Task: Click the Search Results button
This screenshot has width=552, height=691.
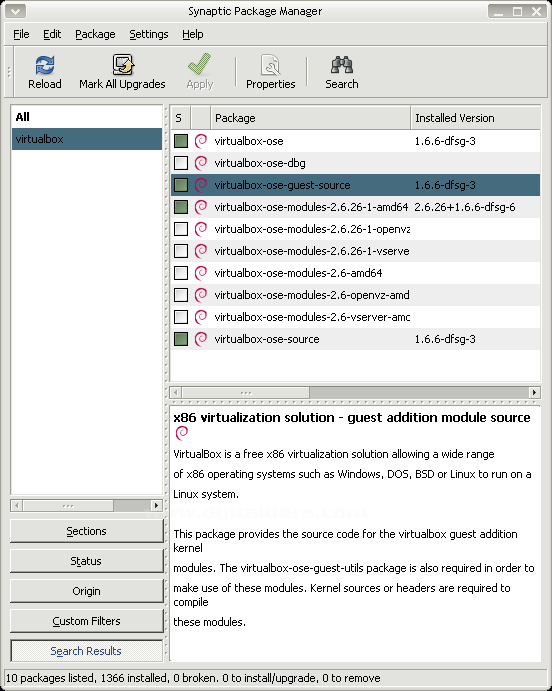Action: [86, 651]
